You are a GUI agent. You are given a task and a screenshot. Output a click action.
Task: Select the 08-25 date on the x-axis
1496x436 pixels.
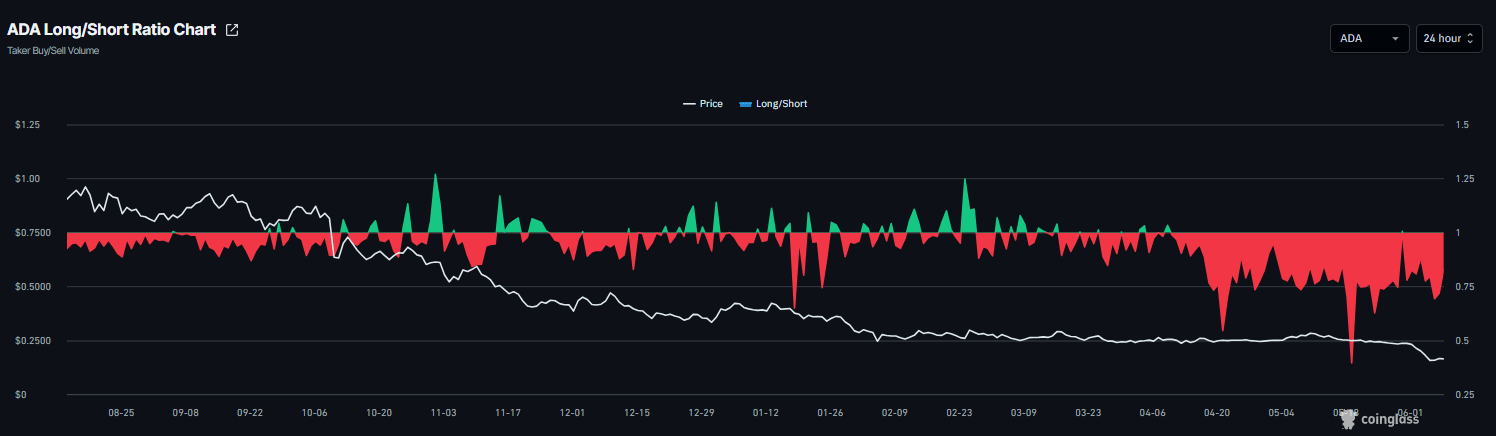[121, 412]
